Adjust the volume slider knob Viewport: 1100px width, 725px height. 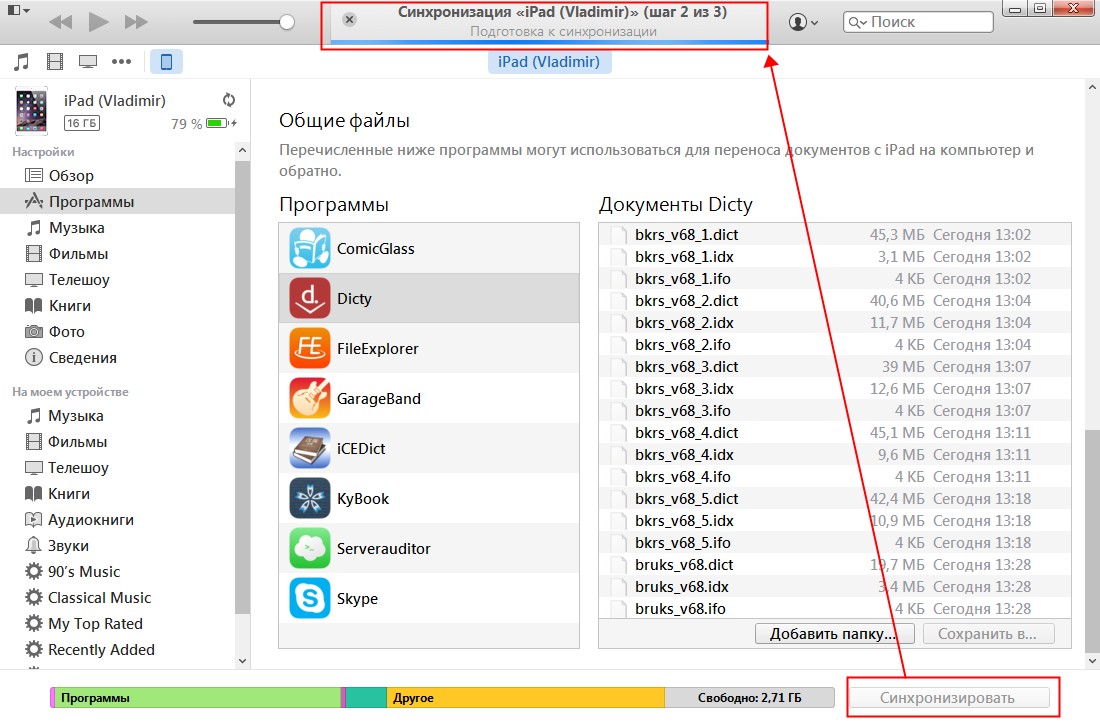(286, 22)
